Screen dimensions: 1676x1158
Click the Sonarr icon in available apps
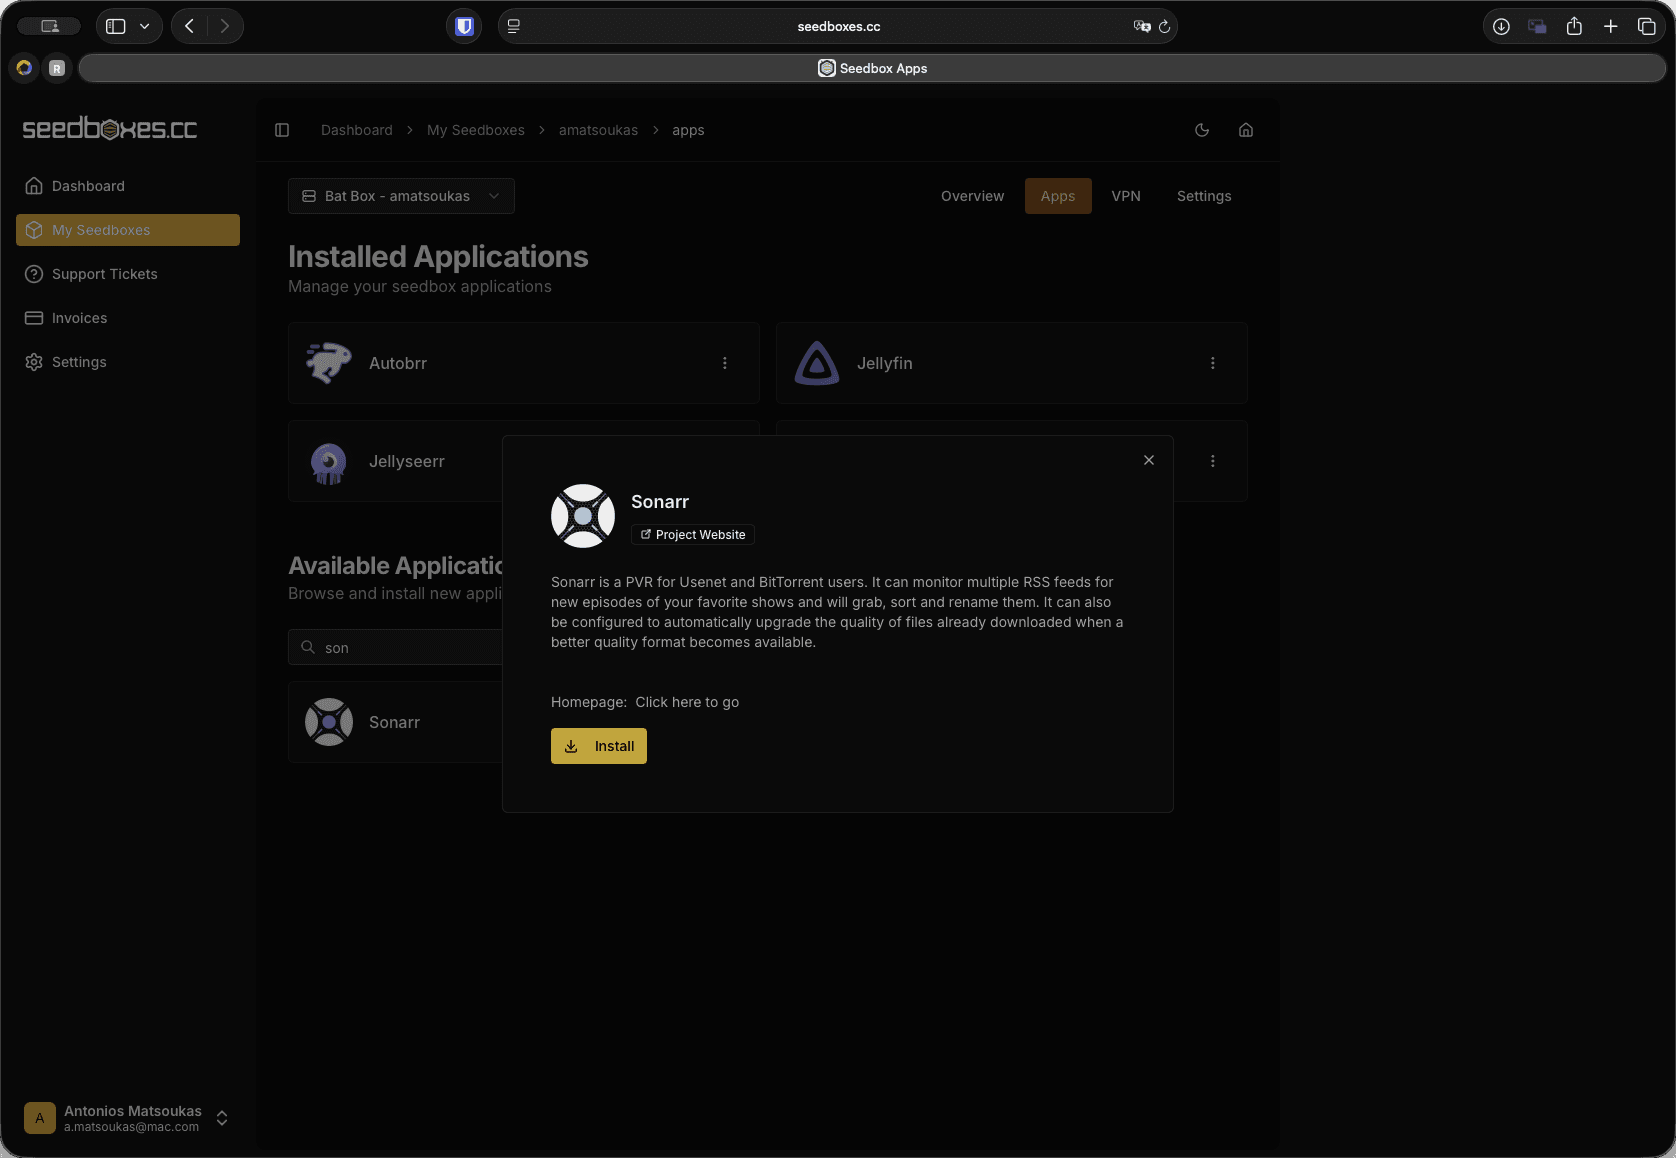click(329, 722)
